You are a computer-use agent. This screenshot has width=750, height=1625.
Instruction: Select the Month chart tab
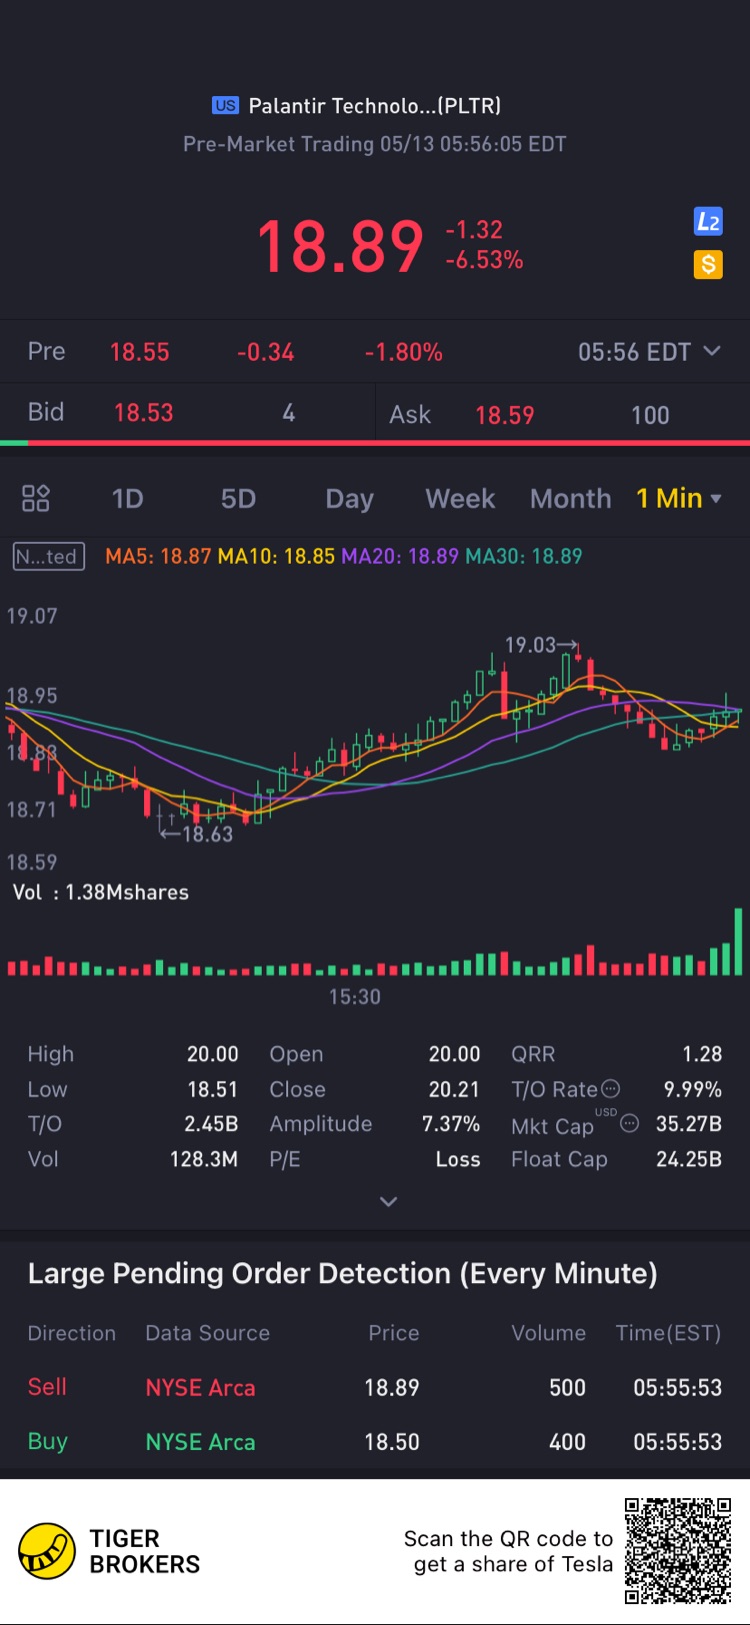point(570,498)
